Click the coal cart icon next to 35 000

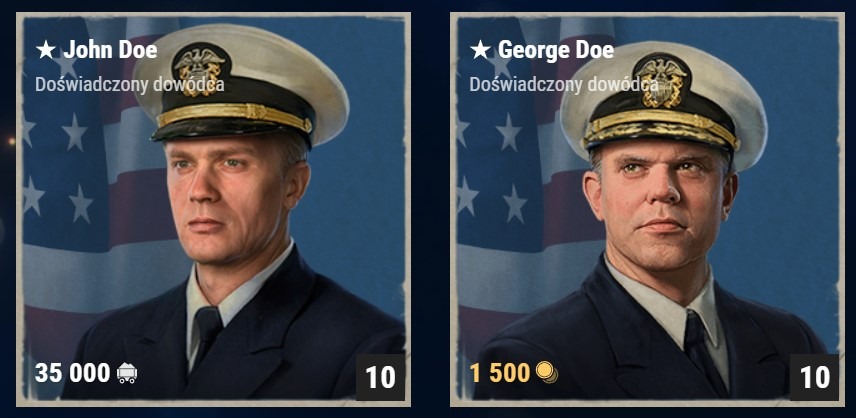coord(127,373)
